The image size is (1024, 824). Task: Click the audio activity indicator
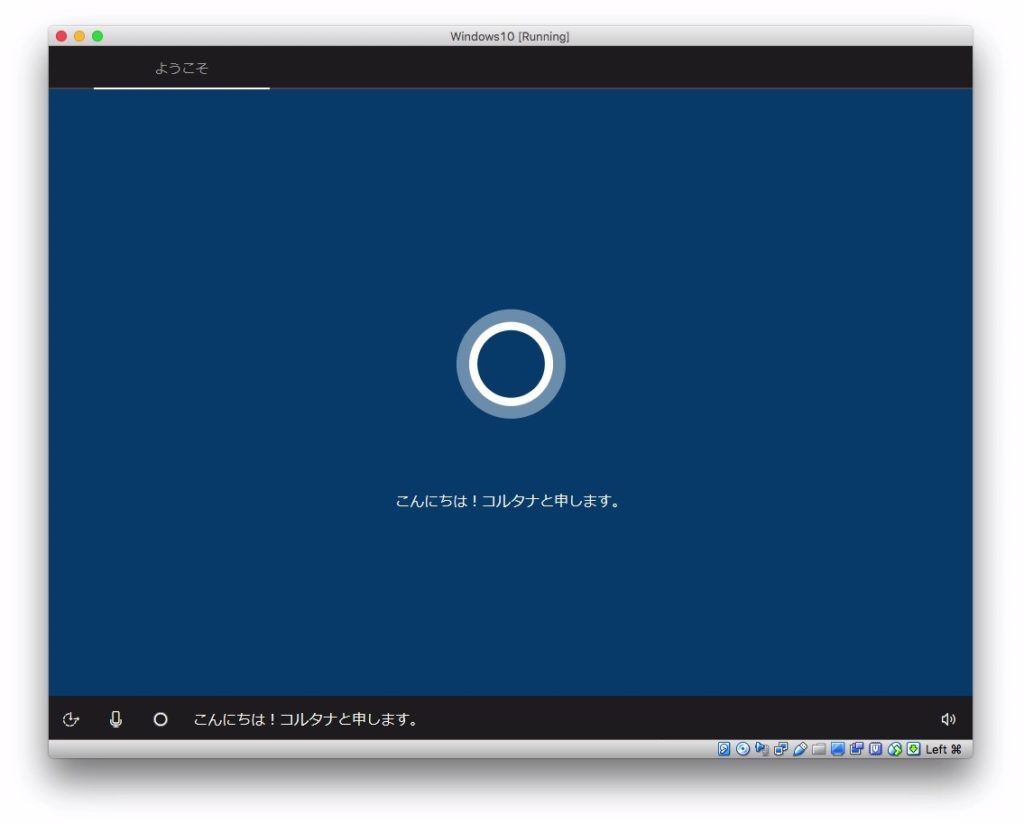761,749
